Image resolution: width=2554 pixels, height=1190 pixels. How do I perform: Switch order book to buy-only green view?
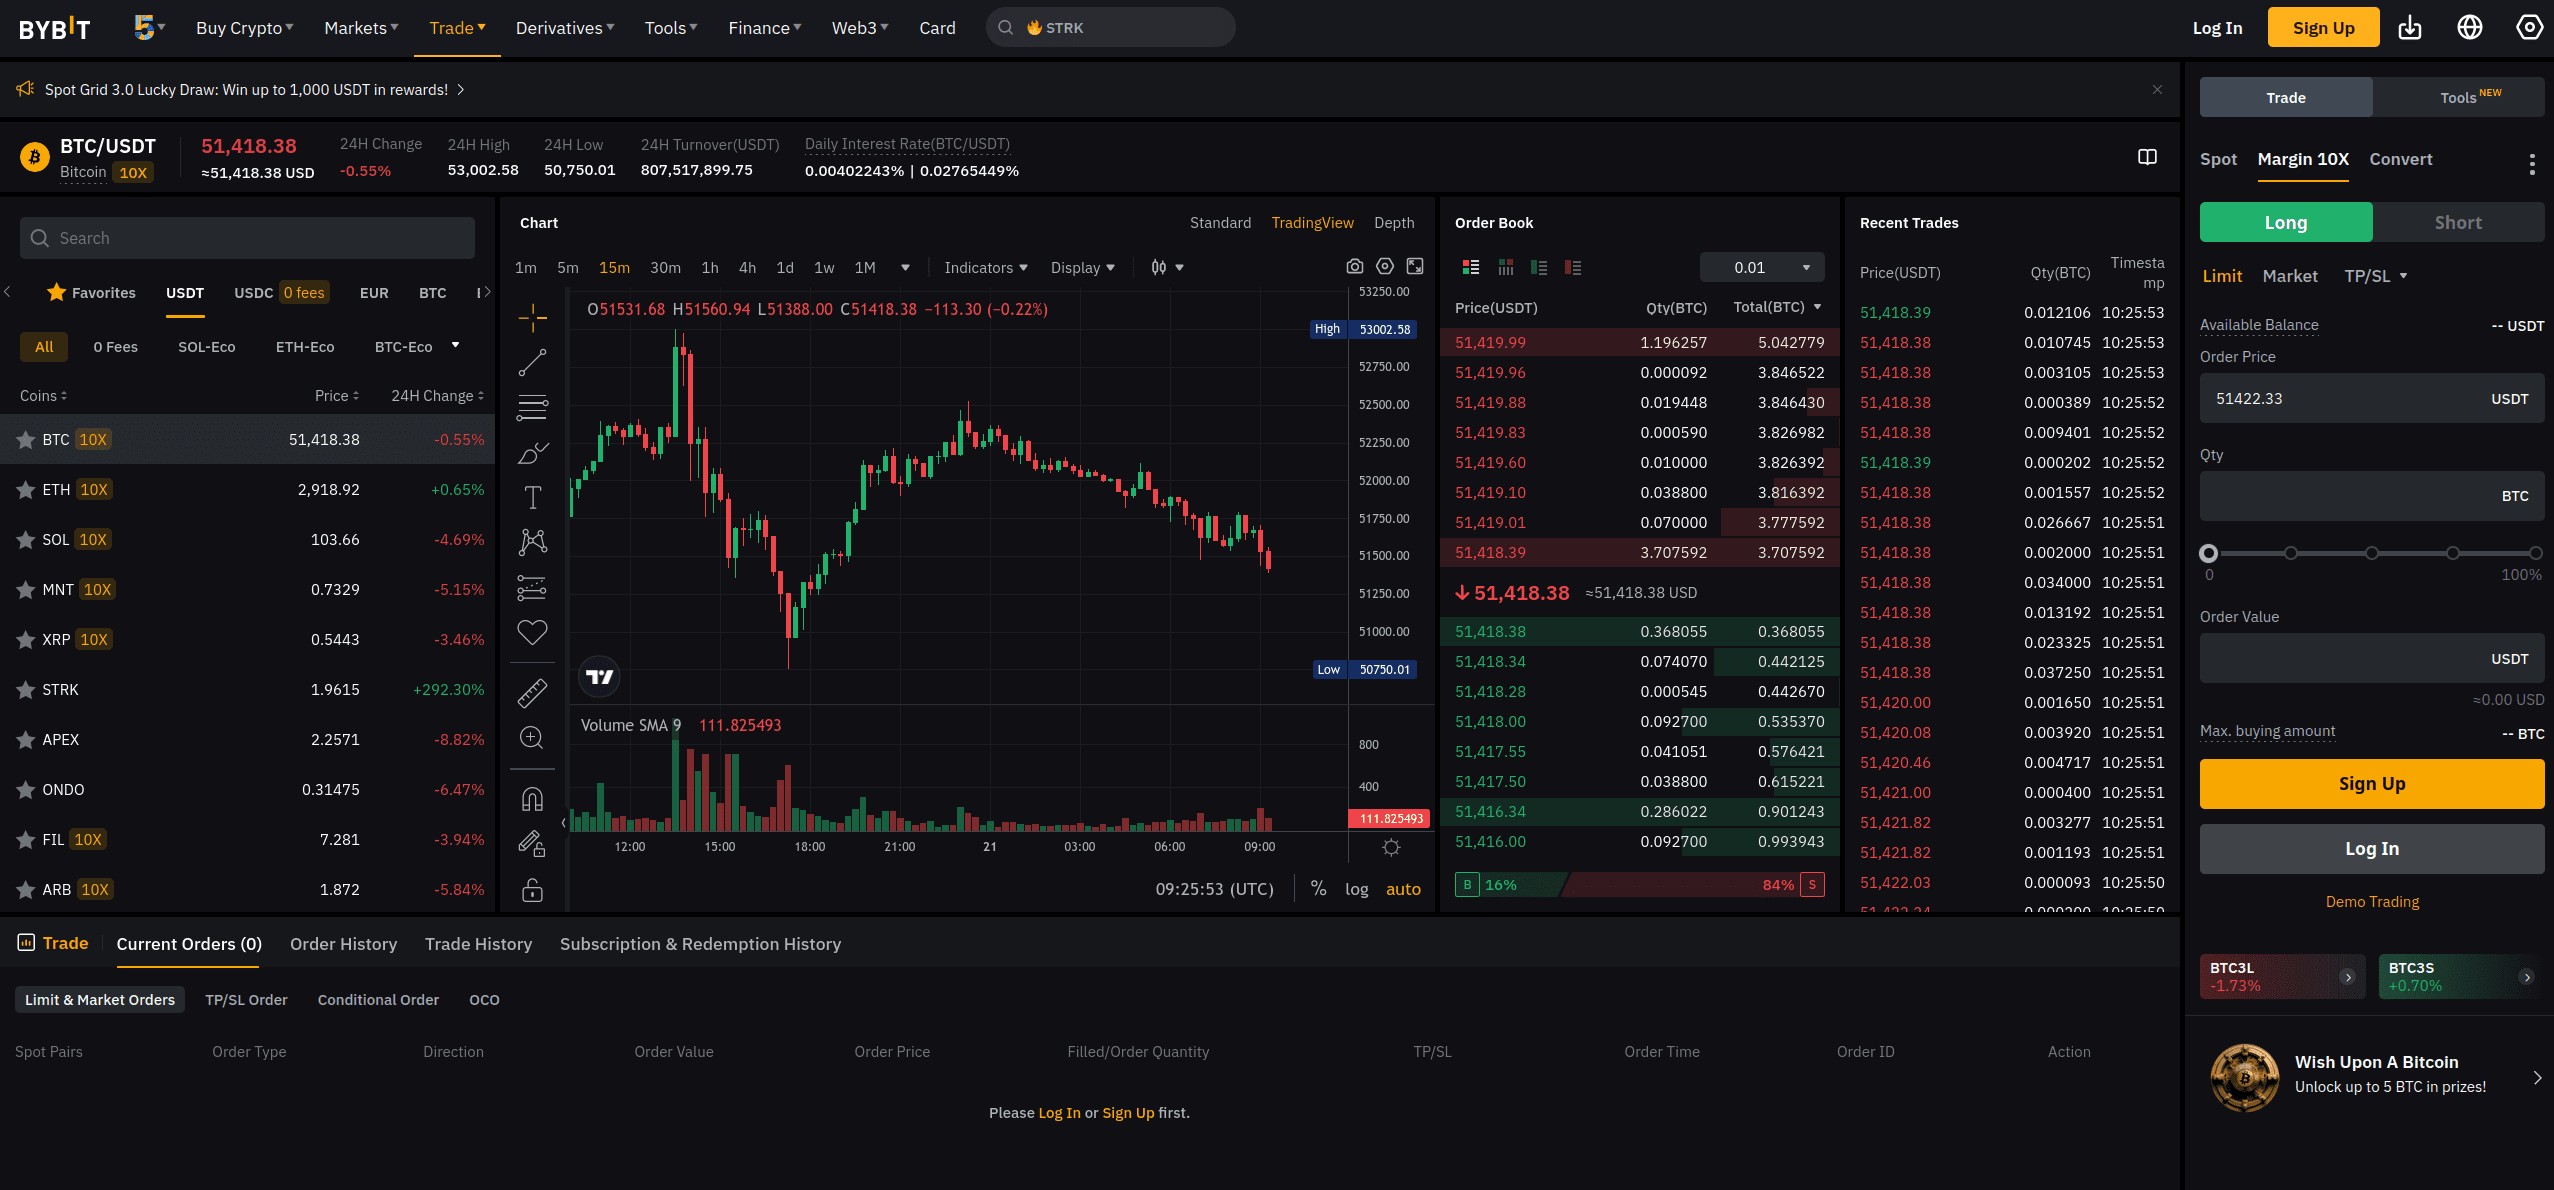pos(1541,267)
